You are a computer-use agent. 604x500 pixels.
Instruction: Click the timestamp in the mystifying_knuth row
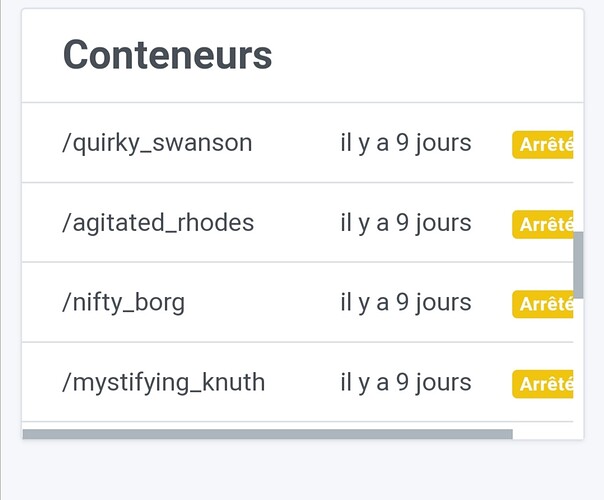pyautogui.click(x=405, y=382)
